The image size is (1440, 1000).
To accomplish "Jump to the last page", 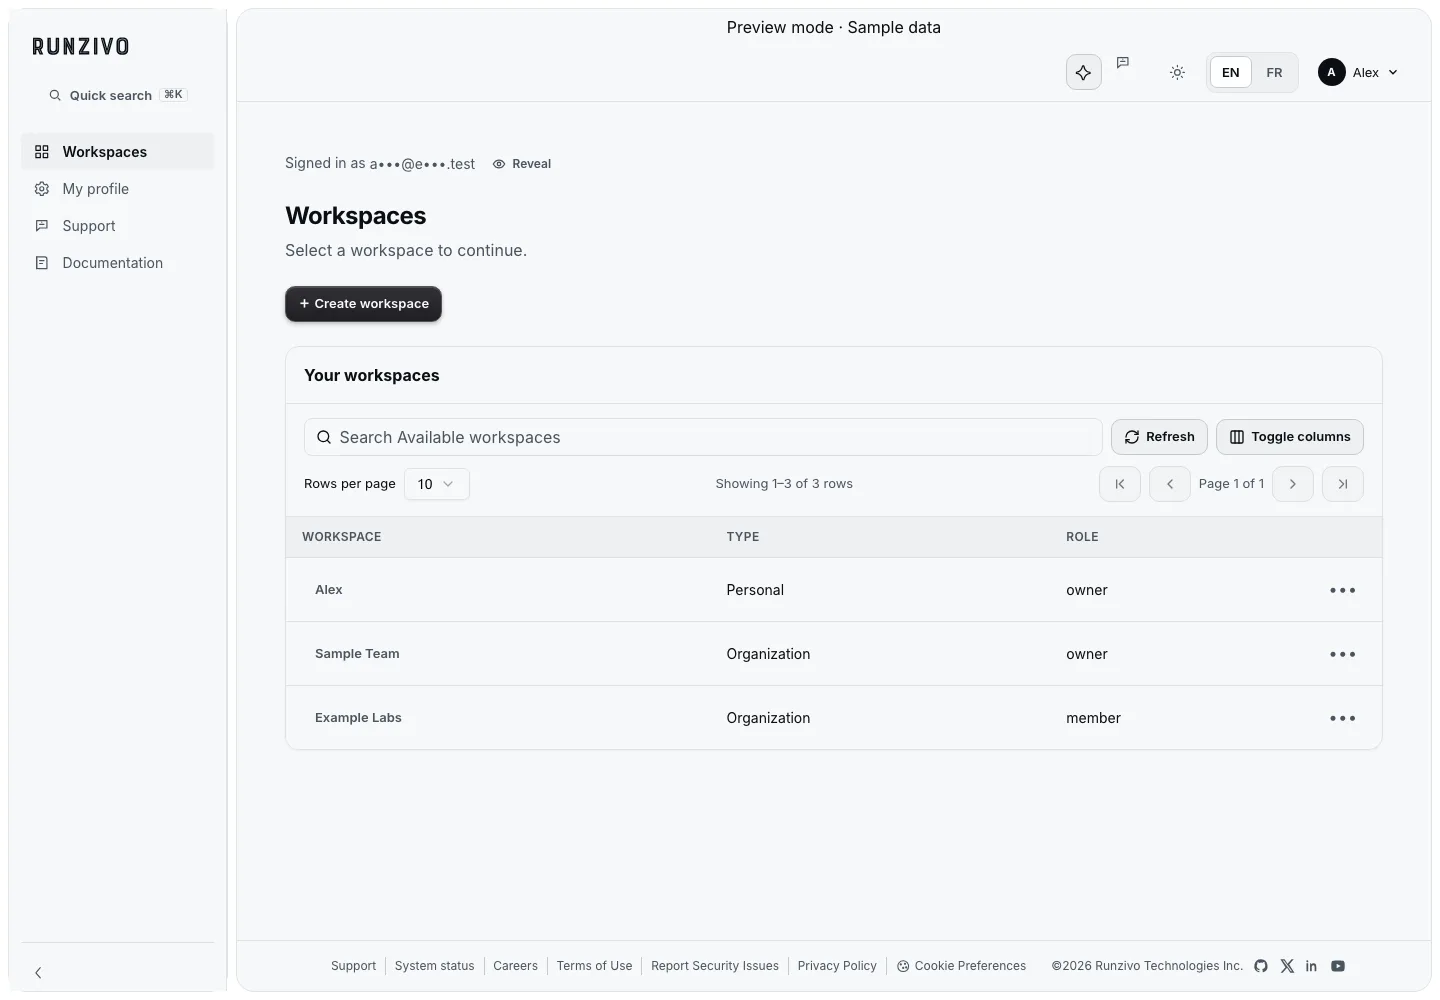I will click(x=1342, y=484).
